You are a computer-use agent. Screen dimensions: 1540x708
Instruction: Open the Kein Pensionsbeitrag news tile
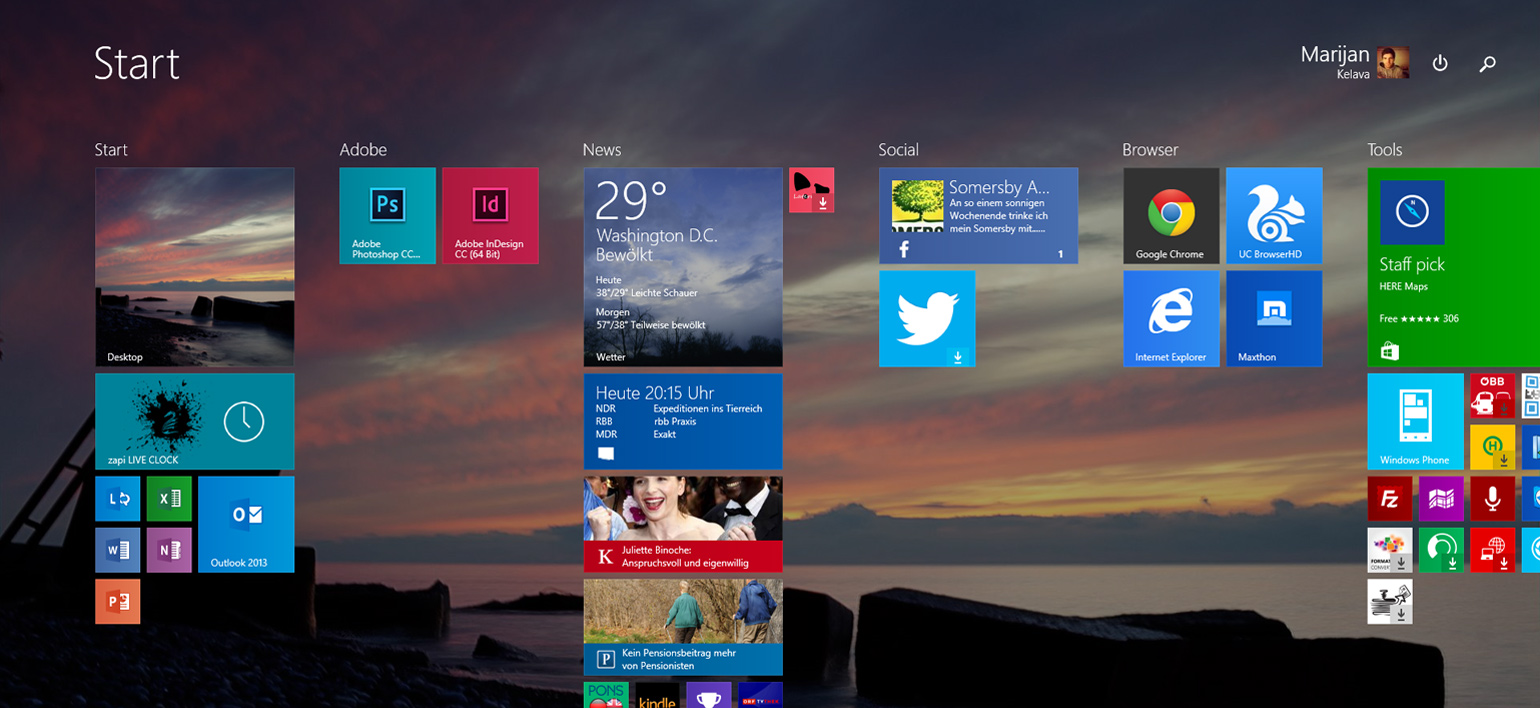click(683, 627)
